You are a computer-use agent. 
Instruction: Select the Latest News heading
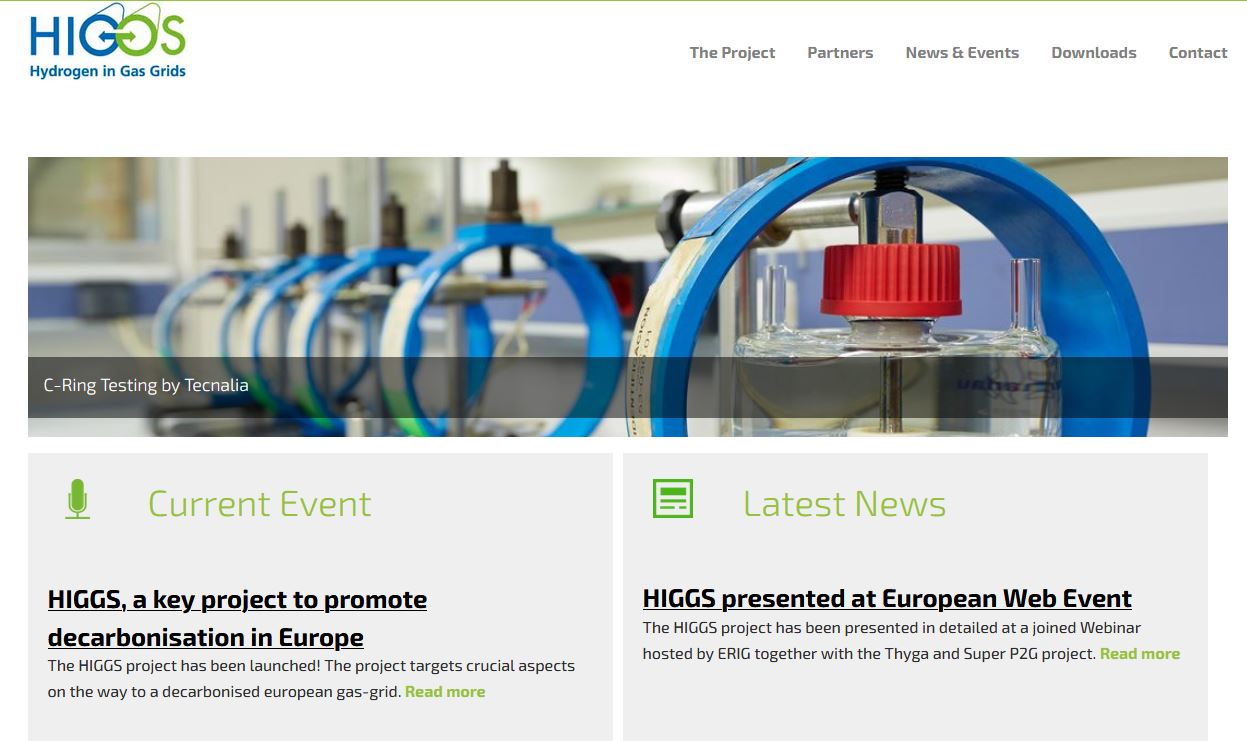[844, 504]
